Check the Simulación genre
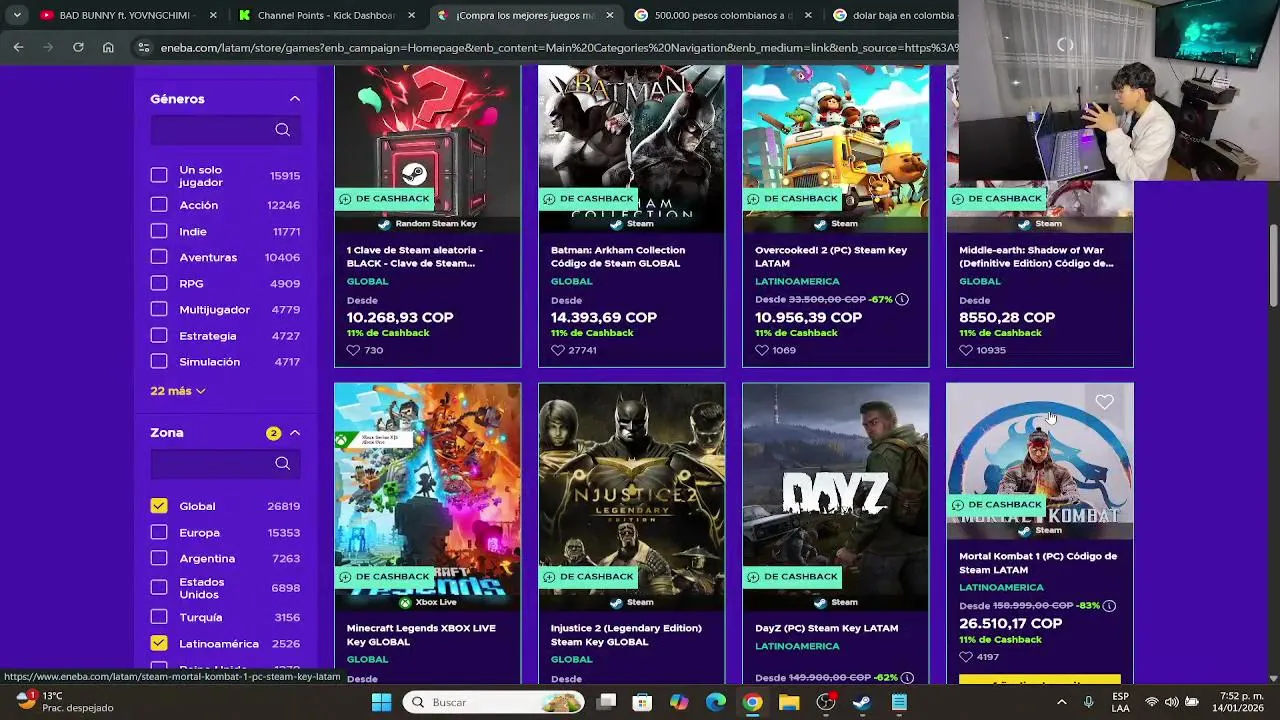The width and height of the screenshot is (1280, 720). pos(159,361)
